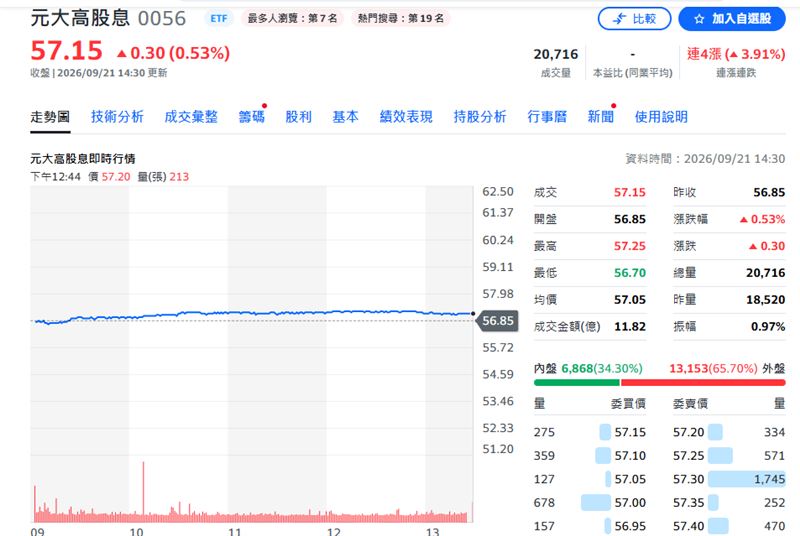Click the stock code 0056
The image size is (800, 536).
pyautogui.click(x=162, y=19)
